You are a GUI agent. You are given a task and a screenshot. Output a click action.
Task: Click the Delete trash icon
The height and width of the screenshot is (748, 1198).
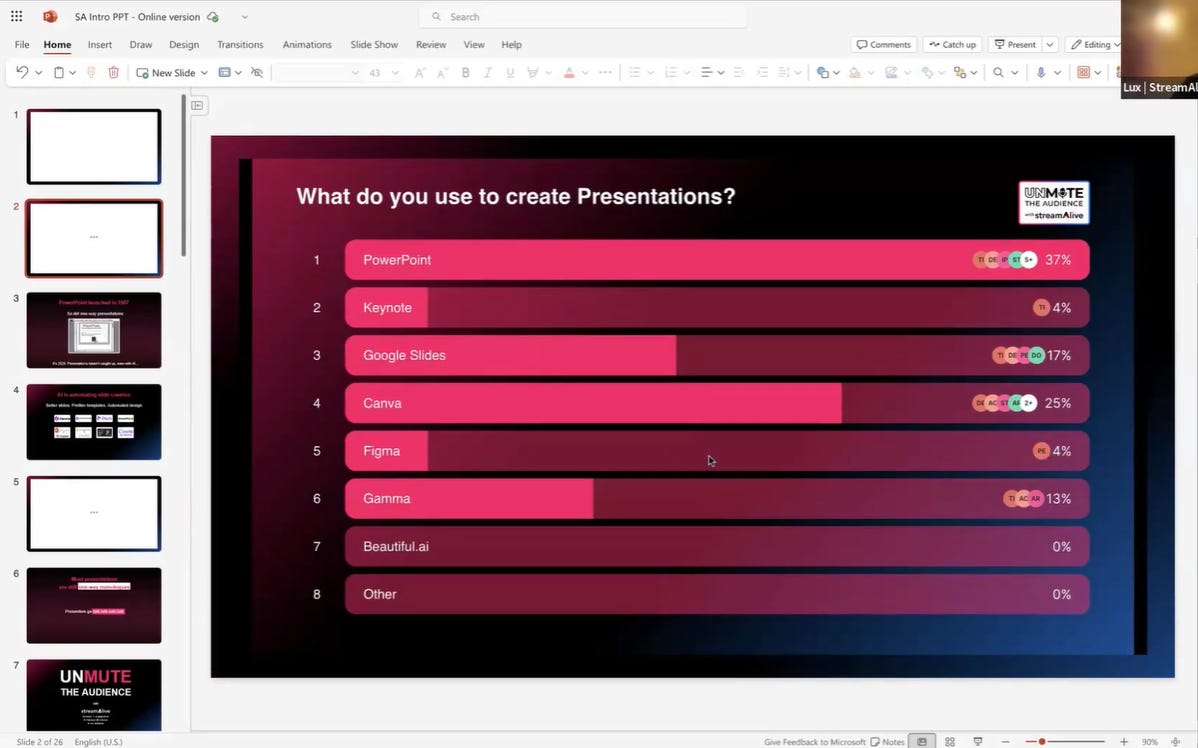click(x=113, y=73)
